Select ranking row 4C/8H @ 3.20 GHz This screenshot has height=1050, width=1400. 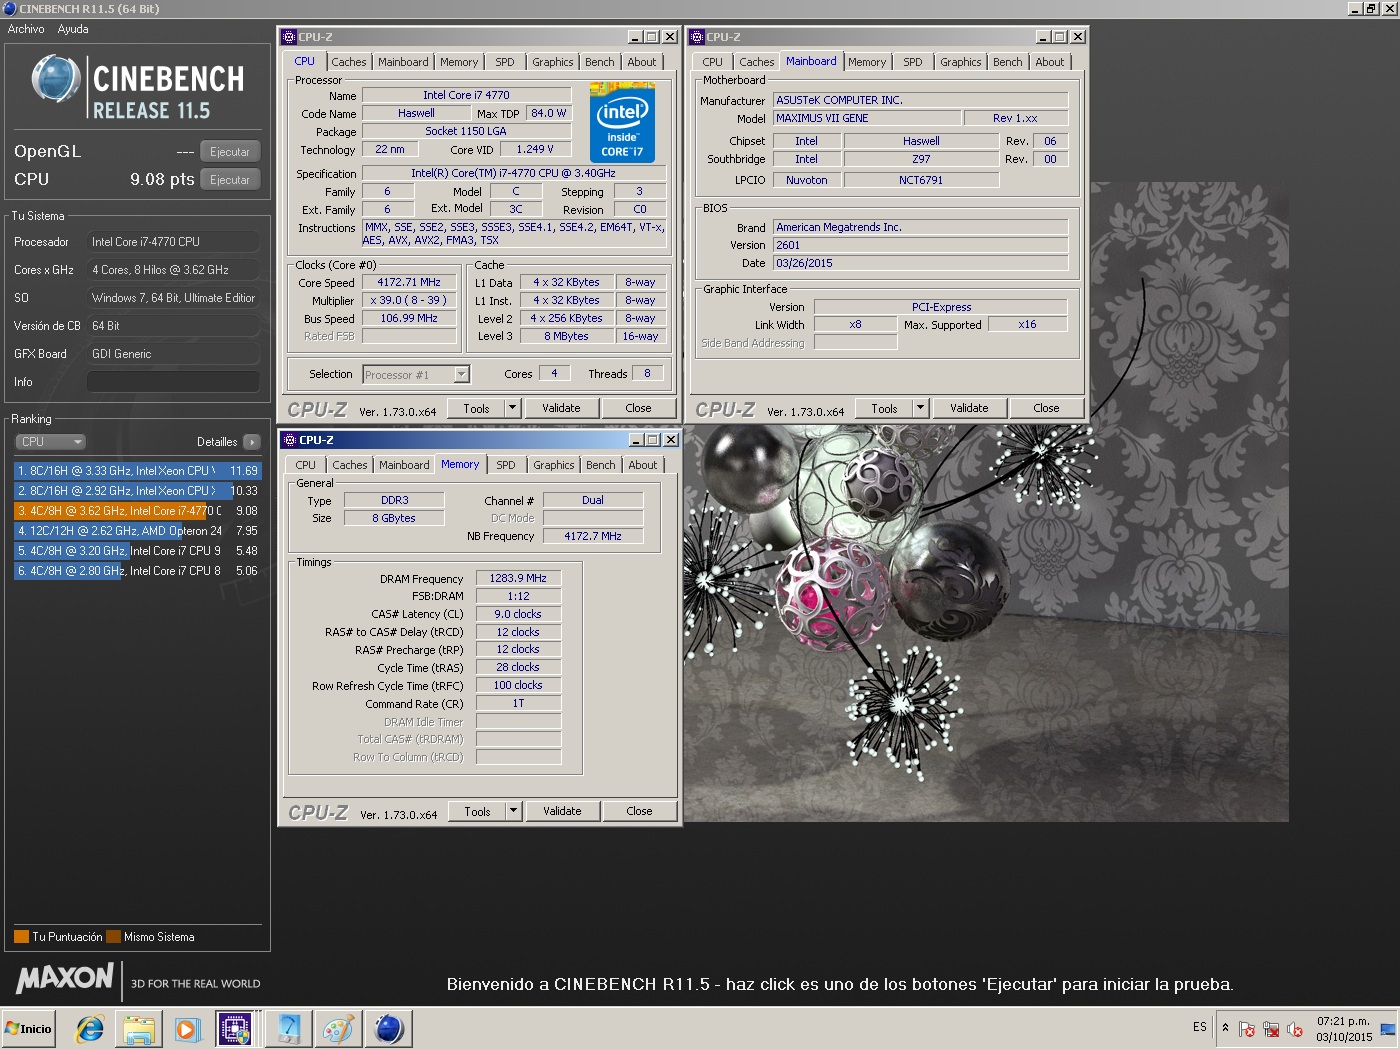(x=137, y=551)
